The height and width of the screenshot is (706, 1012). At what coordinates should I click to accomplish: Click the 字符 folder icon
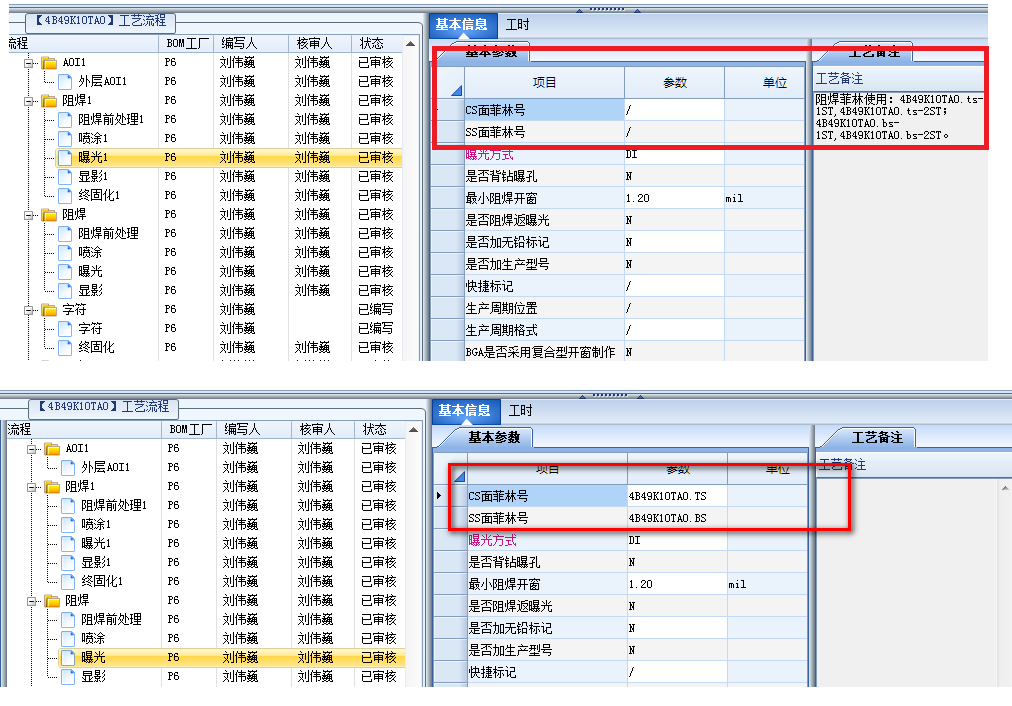pyautogui.click(x=49, y=310)
